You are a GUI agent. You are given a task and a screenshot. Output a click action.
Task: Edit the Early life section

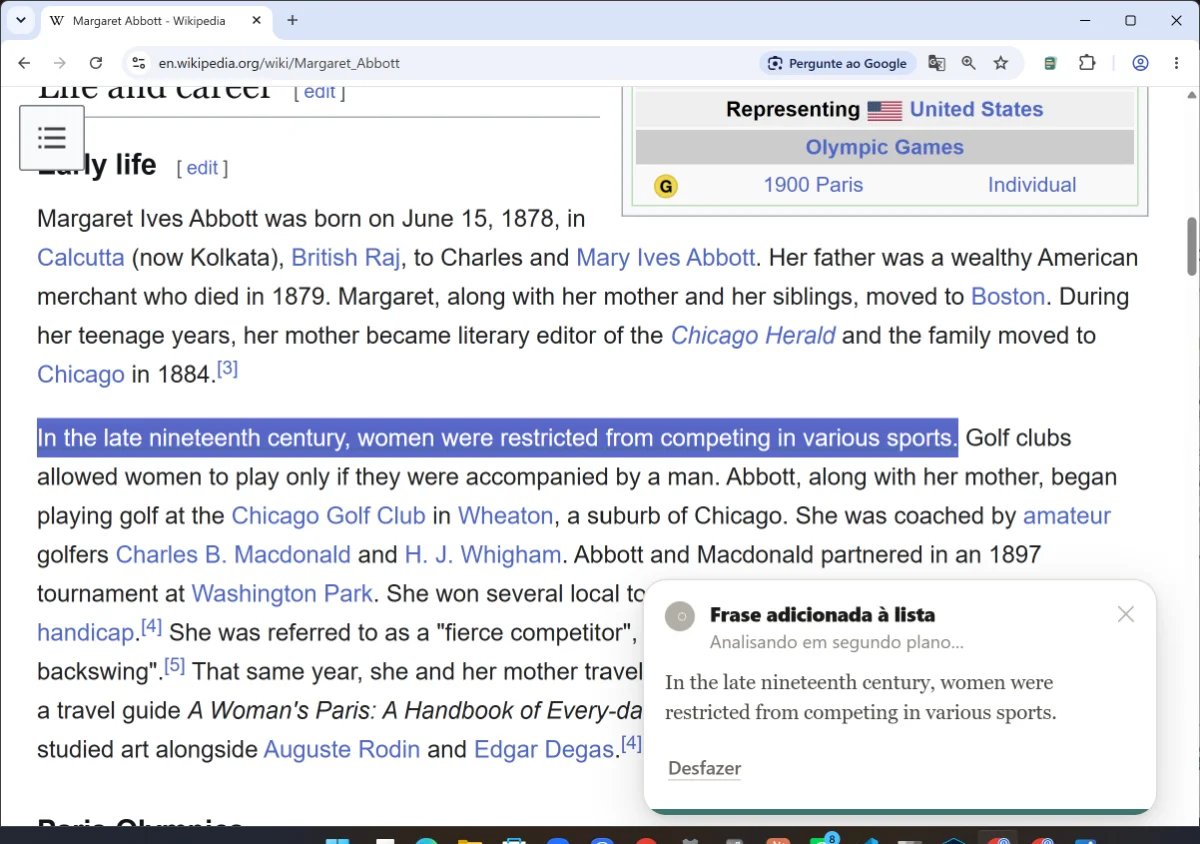(x=202, y=168)
